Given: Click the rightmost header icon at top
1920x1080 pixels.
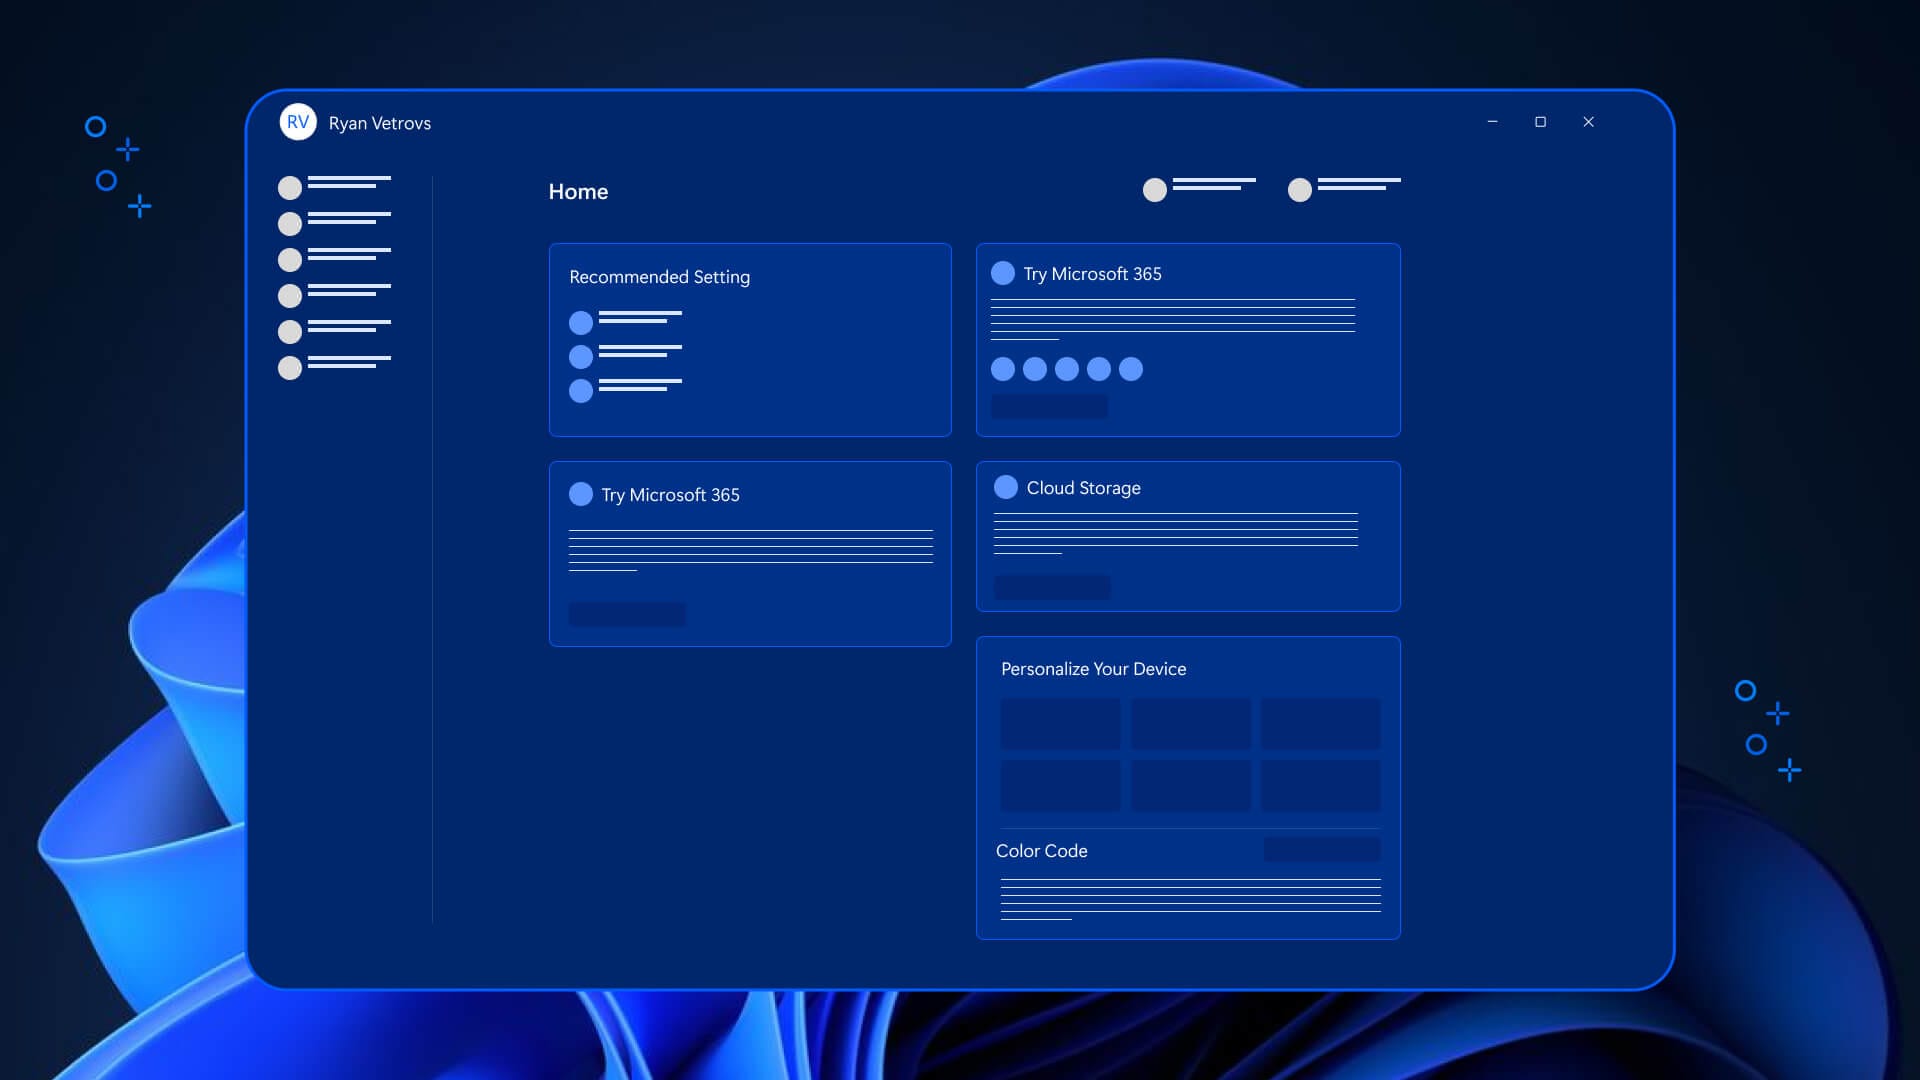Looking at the screenshot, I should 1300,190.
